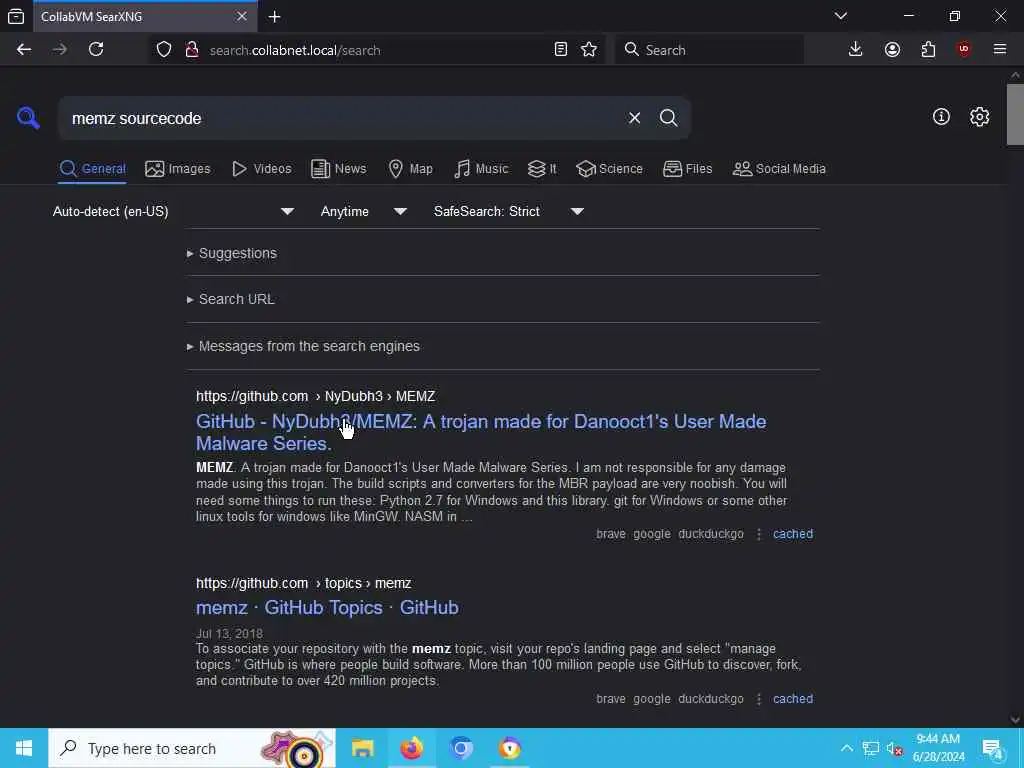
Task: Select the General search category
Action: click(93, 169)
